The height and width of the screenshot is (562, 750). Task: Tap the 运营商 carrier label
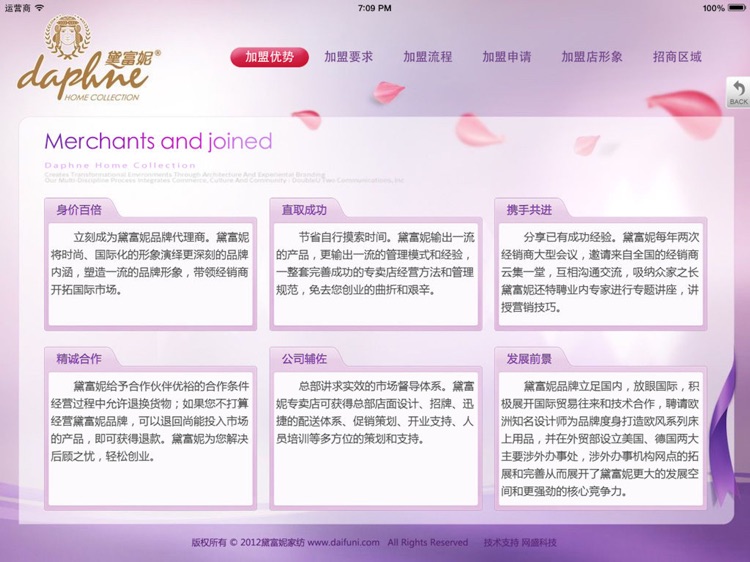[18, 8]
